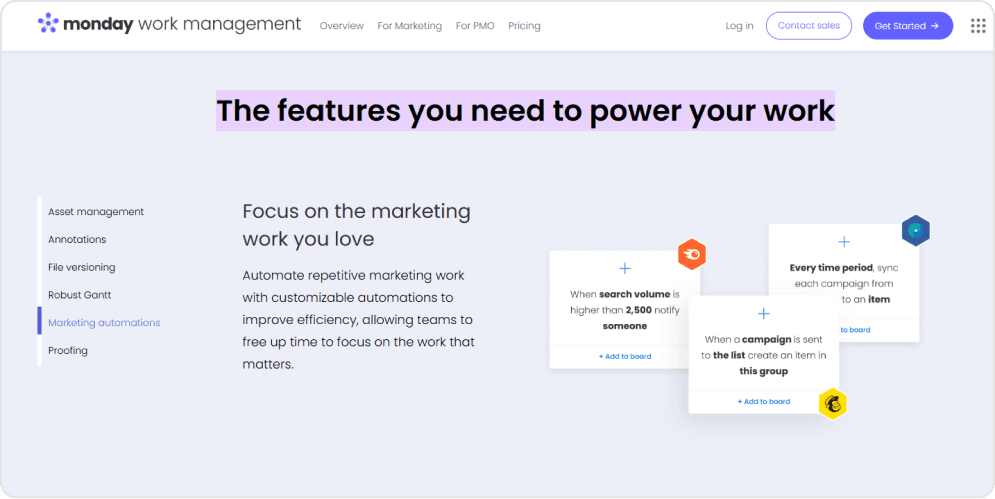Add the search volume automation to board
Screen dimensions: 995x499
tap(625, 356)
